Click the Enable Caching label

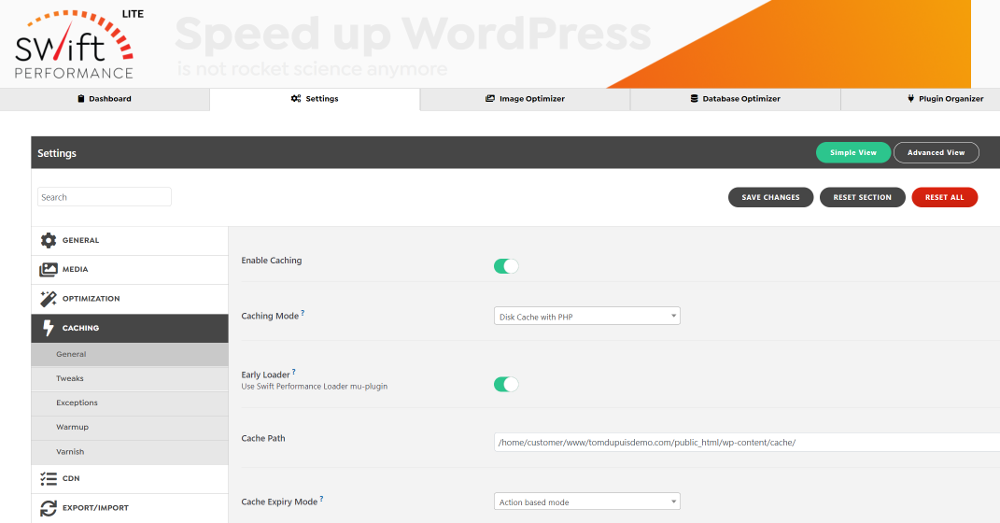[272, 260]
